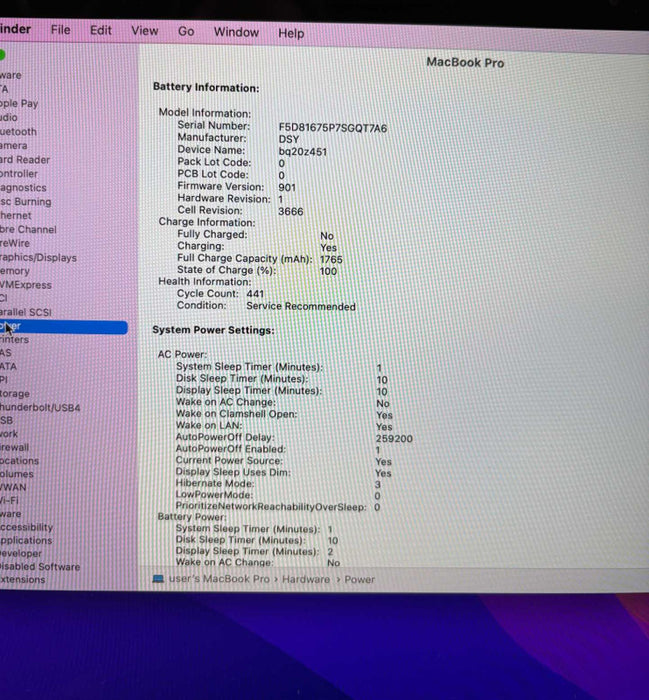Click full charge capacity value 1765
Viewport: 649px width, 700px height.
pyautogui.click(x=331, y=259)
